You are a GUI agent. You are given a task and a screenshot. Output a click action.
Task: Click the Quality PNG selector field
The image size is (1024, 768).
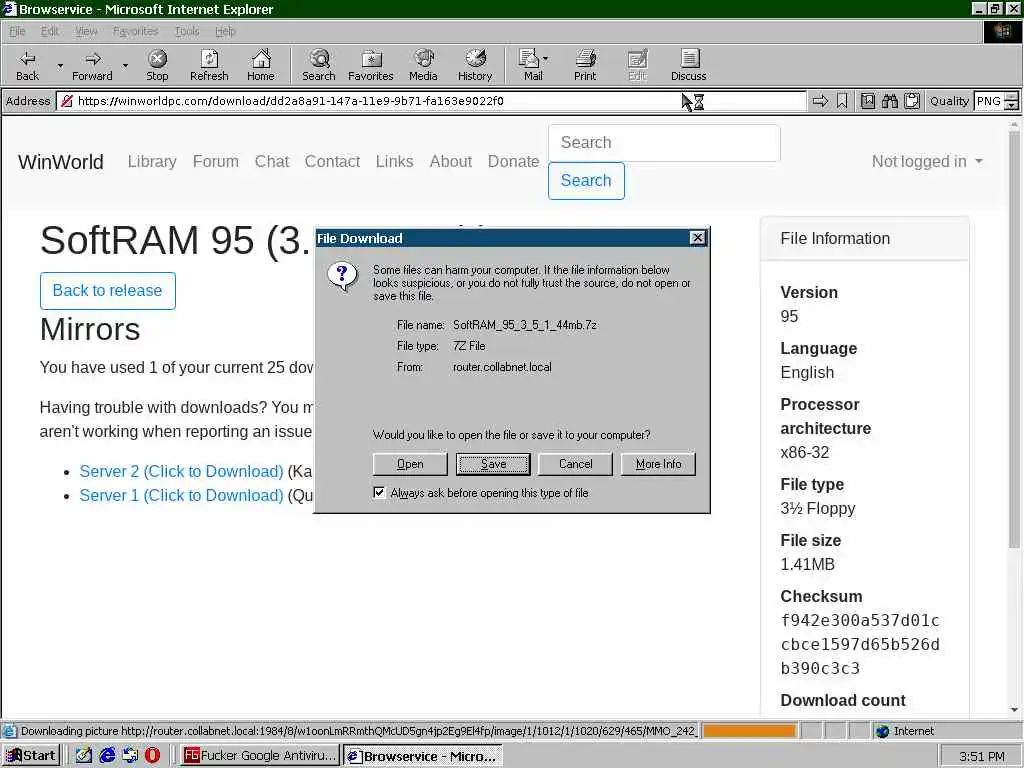point(988,101)
